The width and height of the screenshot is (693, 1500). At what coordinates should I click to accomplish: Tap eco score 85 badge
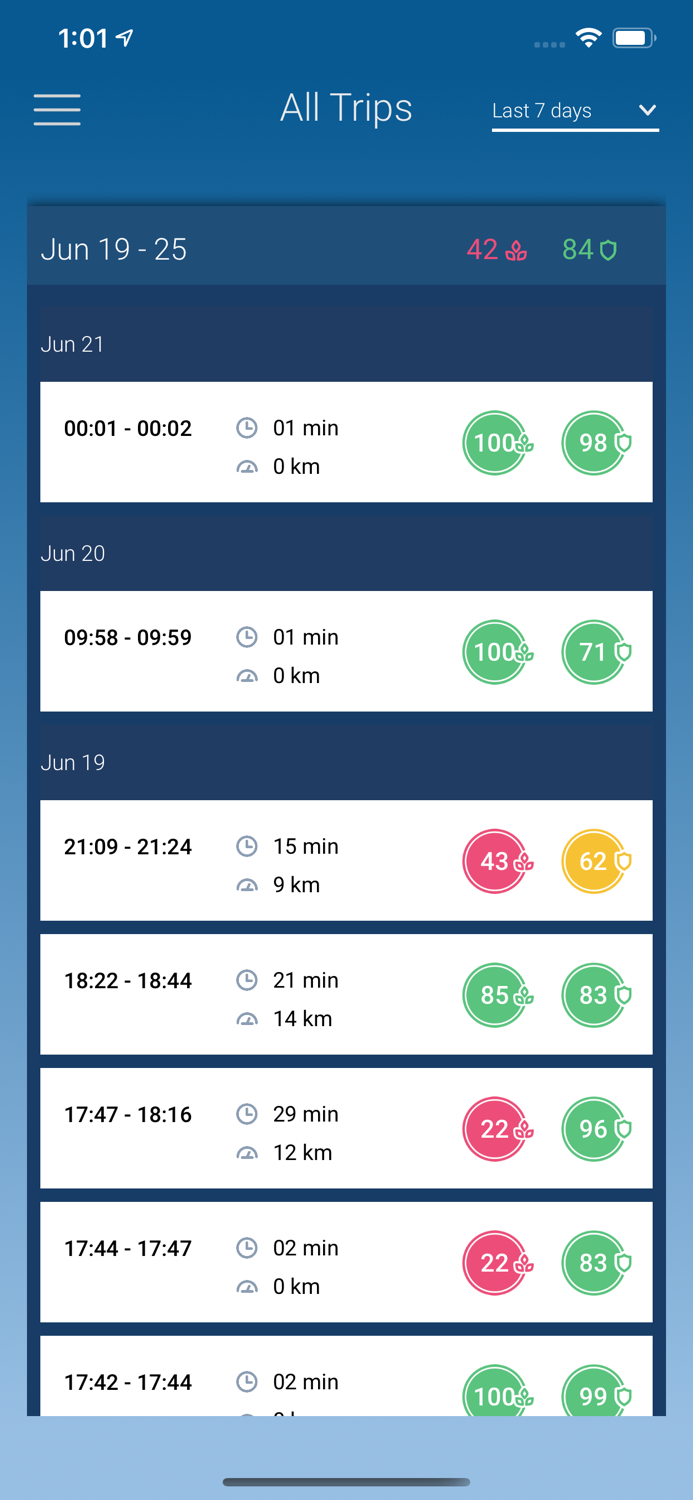click(496, 995)
